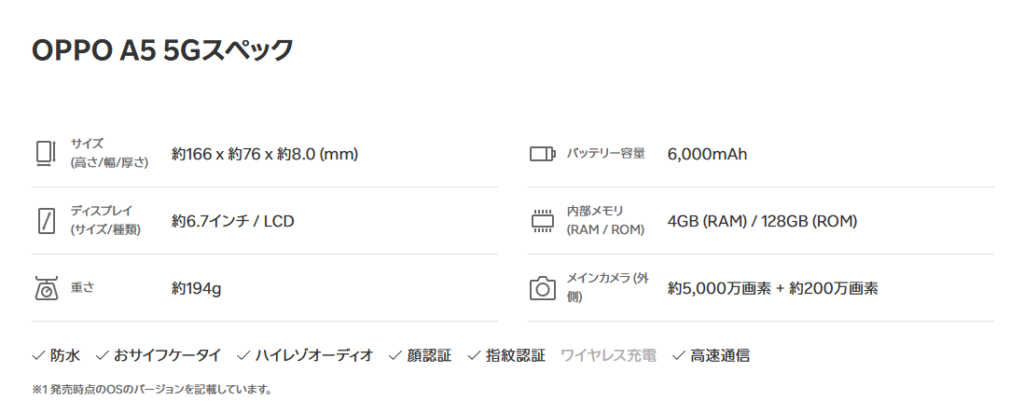This screenshot has width=1024, height=414.
Task: Click the 6,000mAh battery value
Action: click(x=707, y=154)
